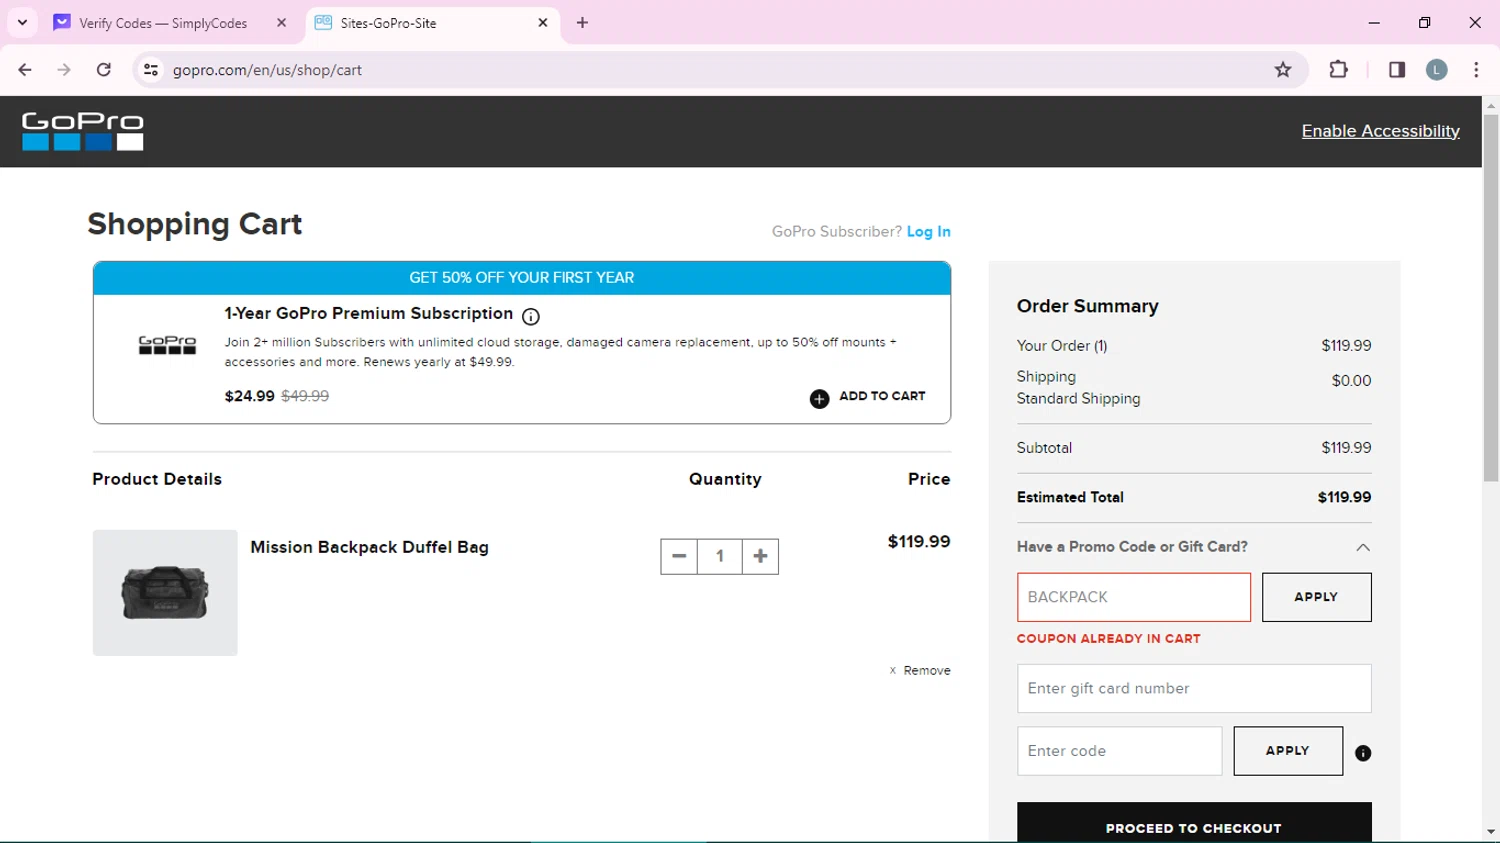Open the Chrome profile avatar
1500x843 pixels.
(1436, 70)
